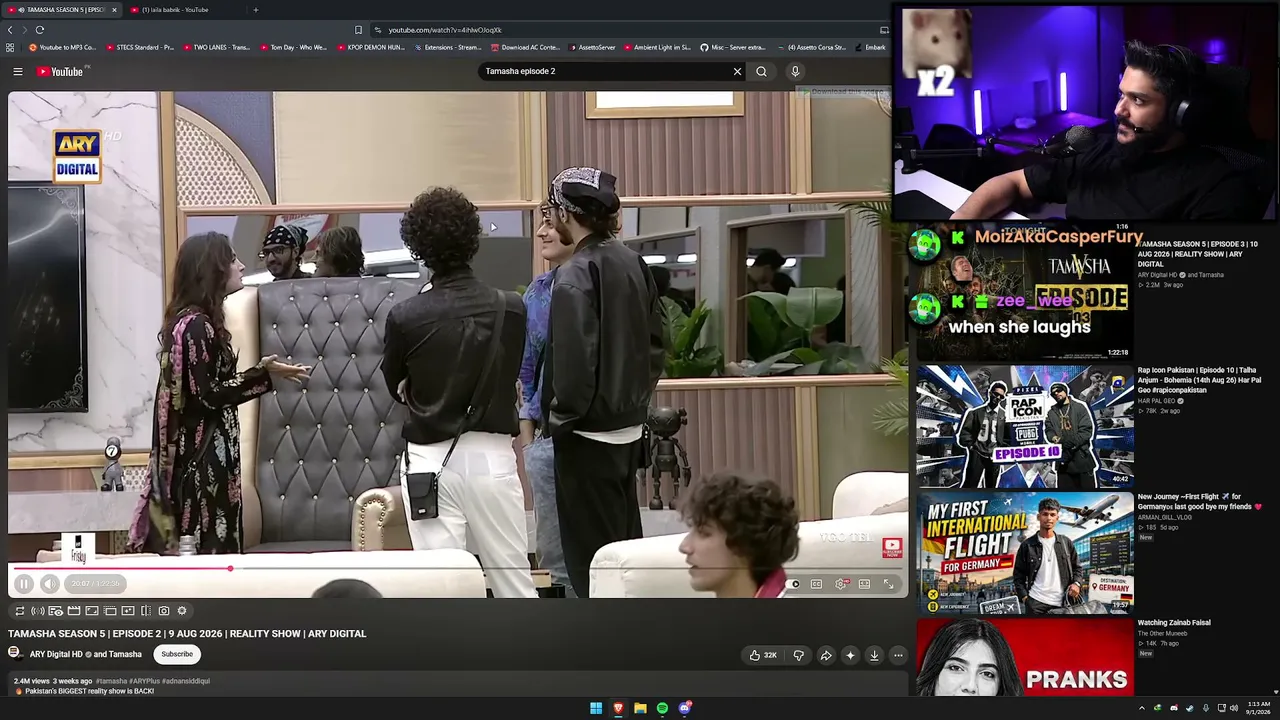Go to the YouTube home logo

point(61,71)
